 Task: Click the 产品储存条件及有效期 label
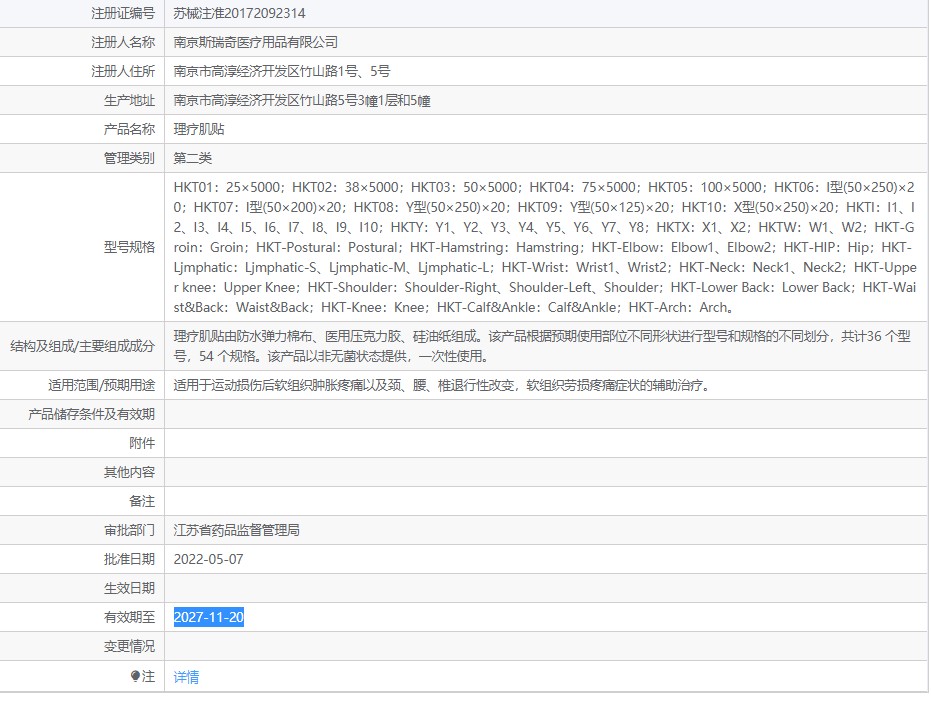[x=91, y=414]
